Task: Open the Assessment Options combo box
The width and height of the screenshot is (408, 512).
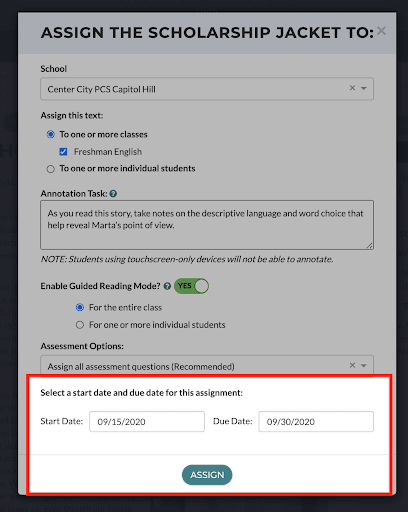Action: 207,366
